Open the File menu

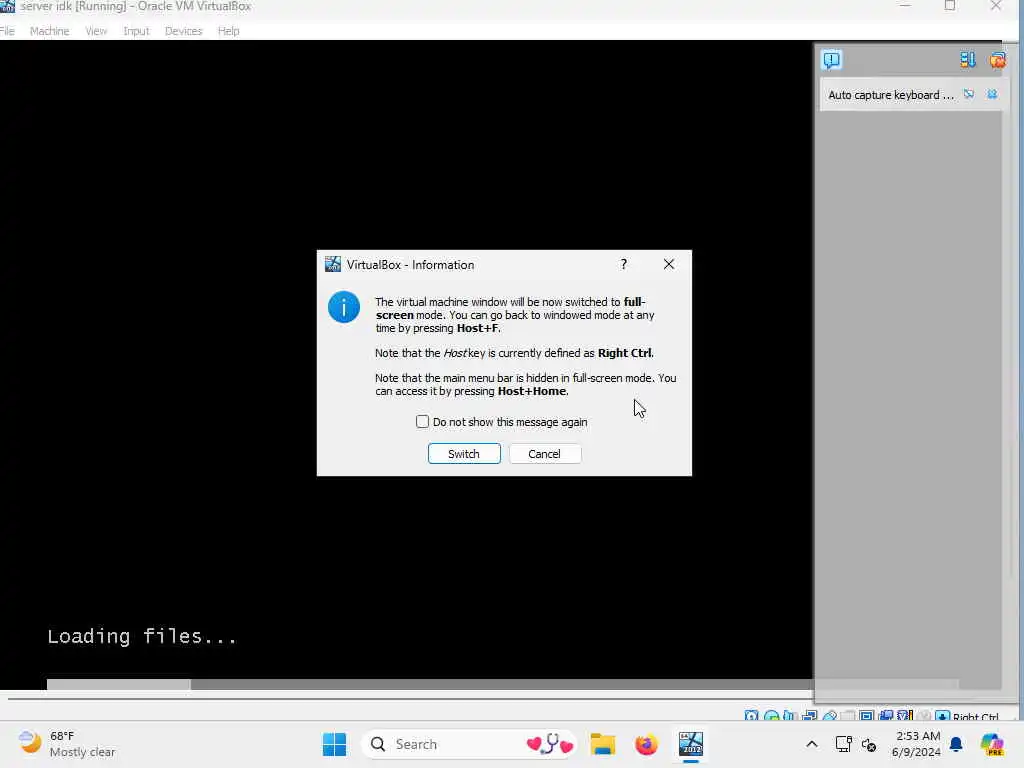[7, 31]
